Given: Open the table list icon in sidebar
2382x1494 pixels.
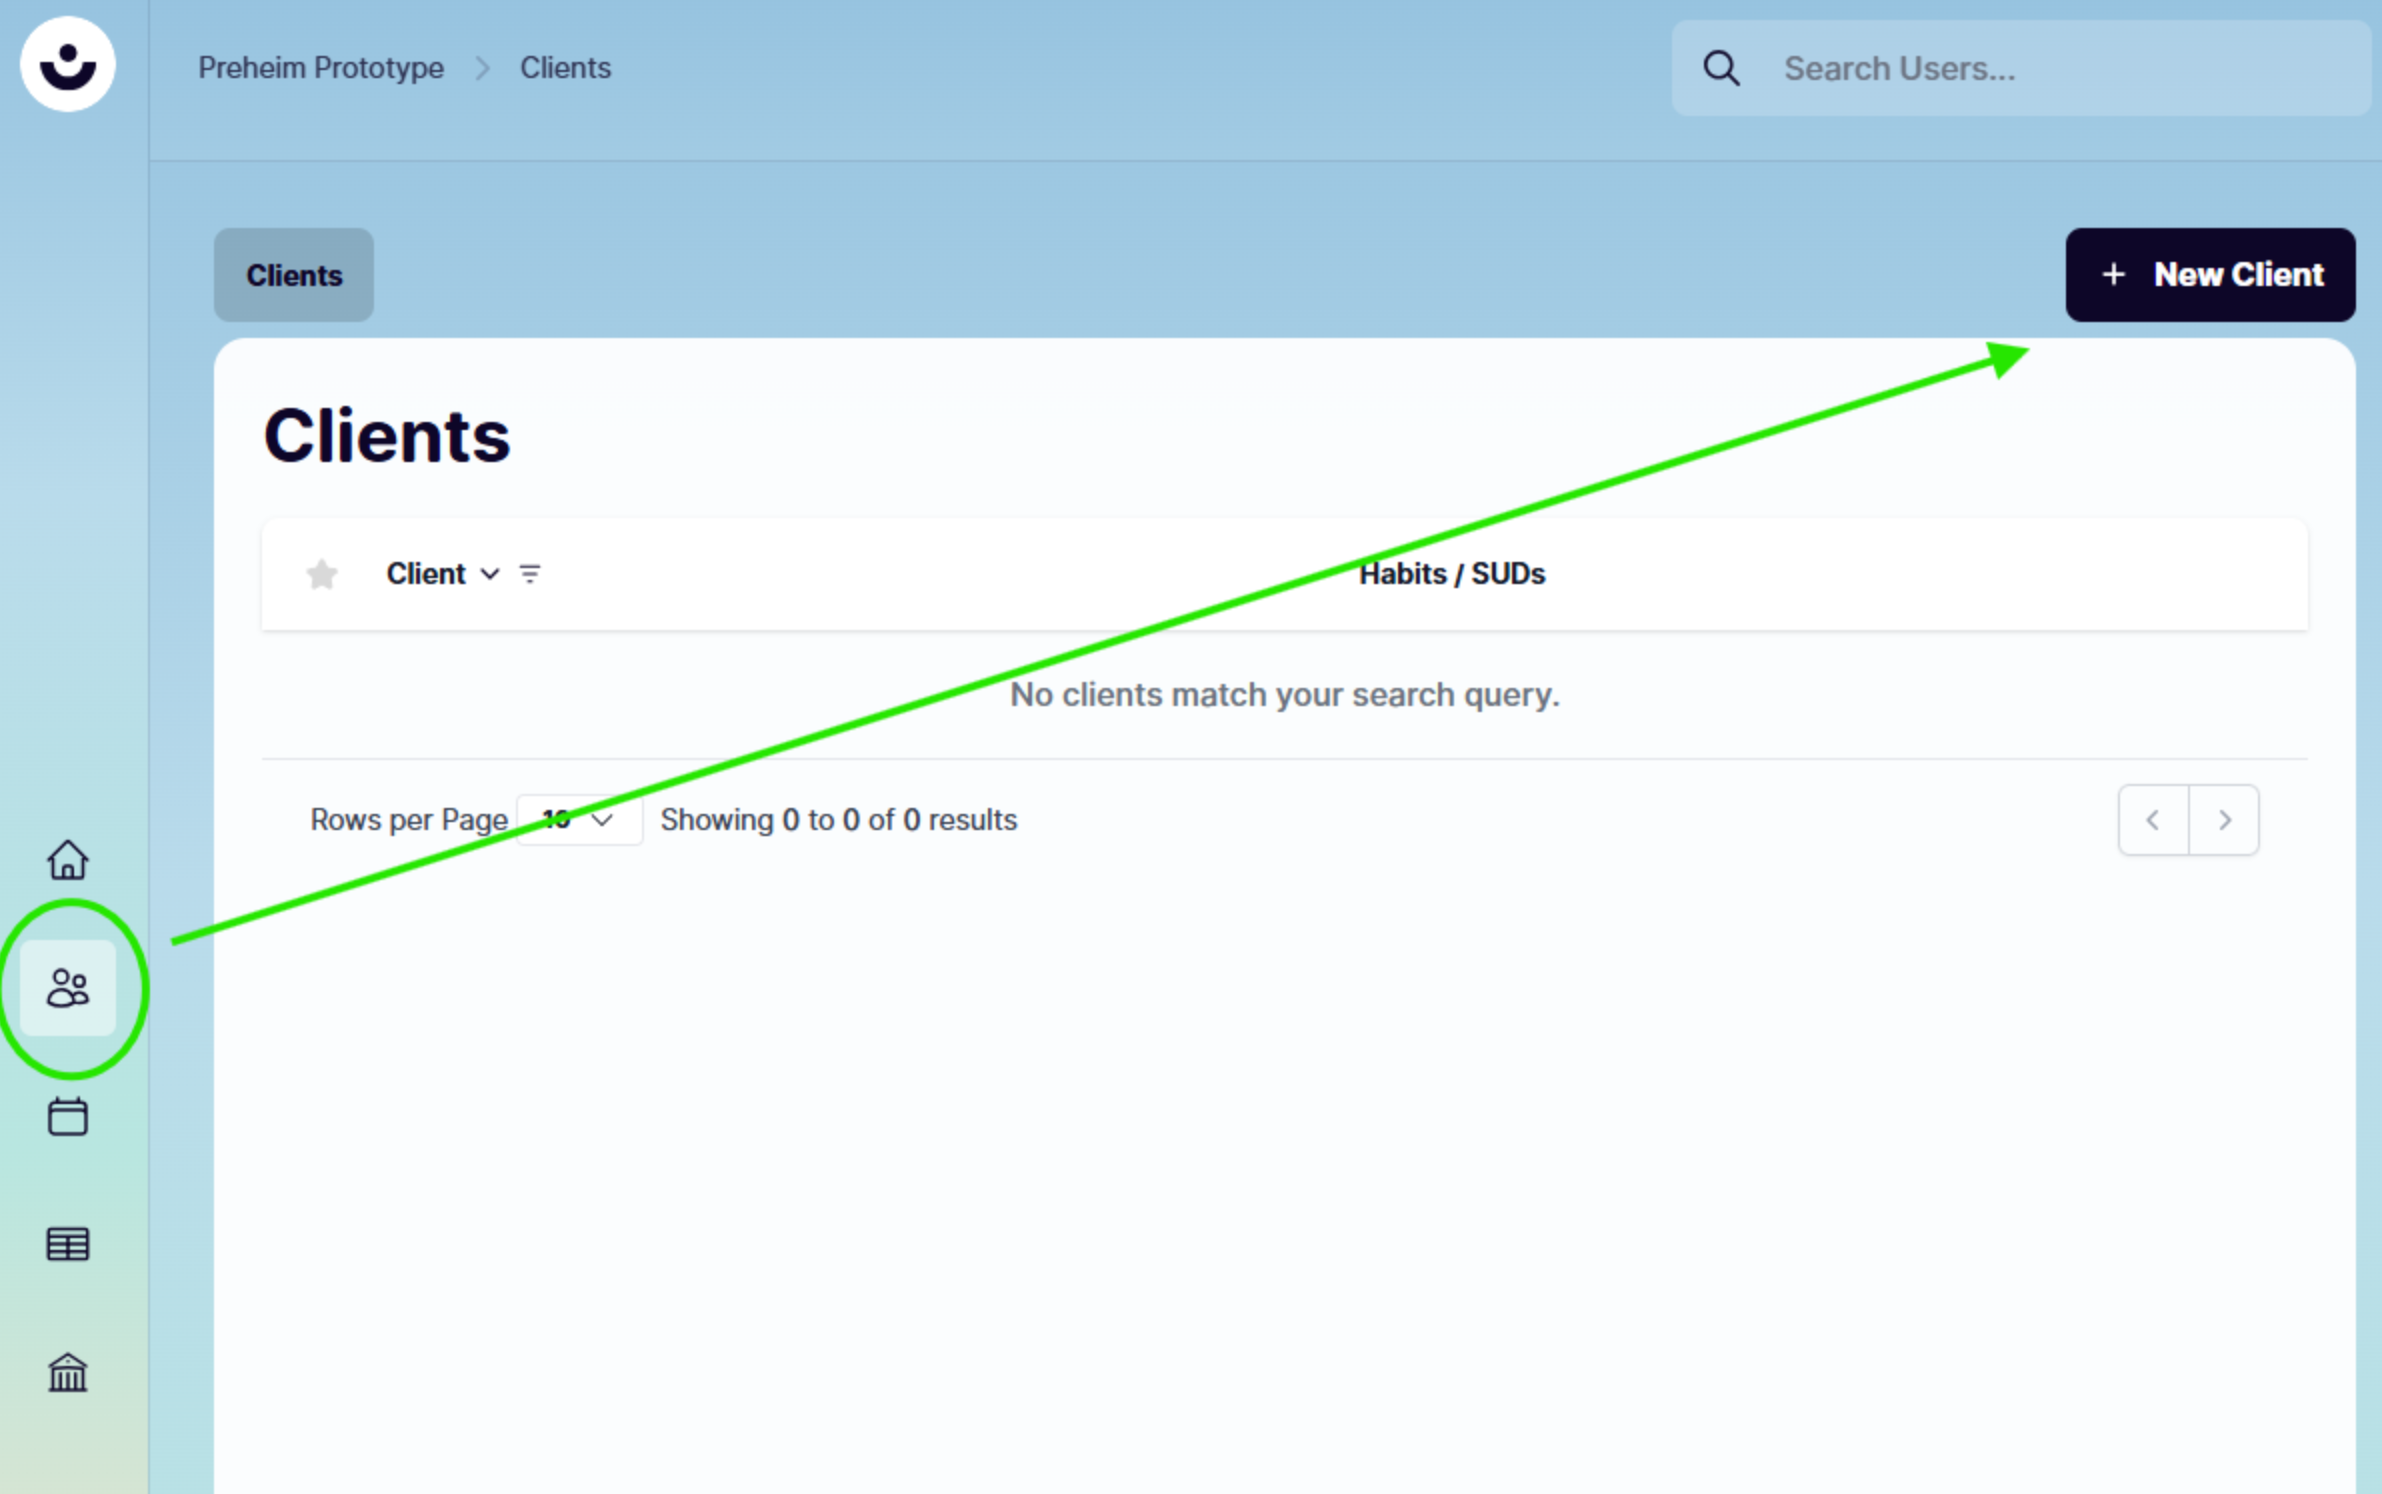Looking at the screenshot, I should coord(68,1244).
